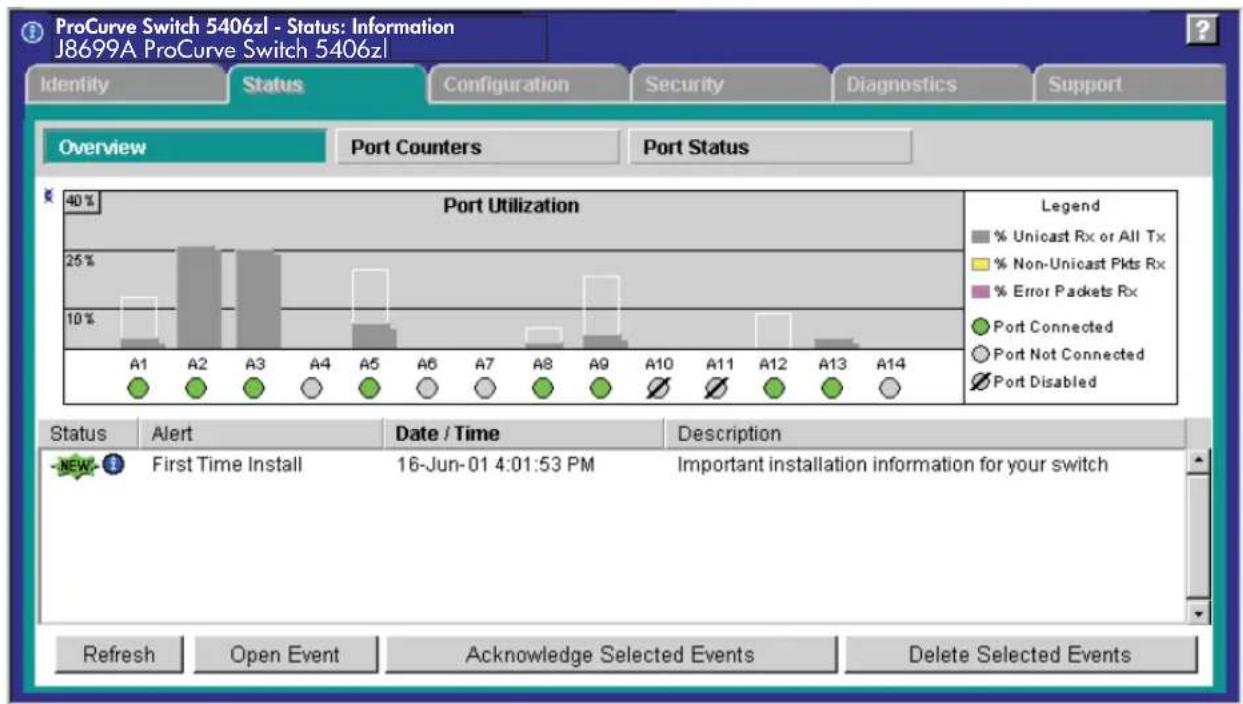The width and height of the screenshot is (1243, 704).
Task: Select port A8 connected indicator
Action: [x=543, y=389]
